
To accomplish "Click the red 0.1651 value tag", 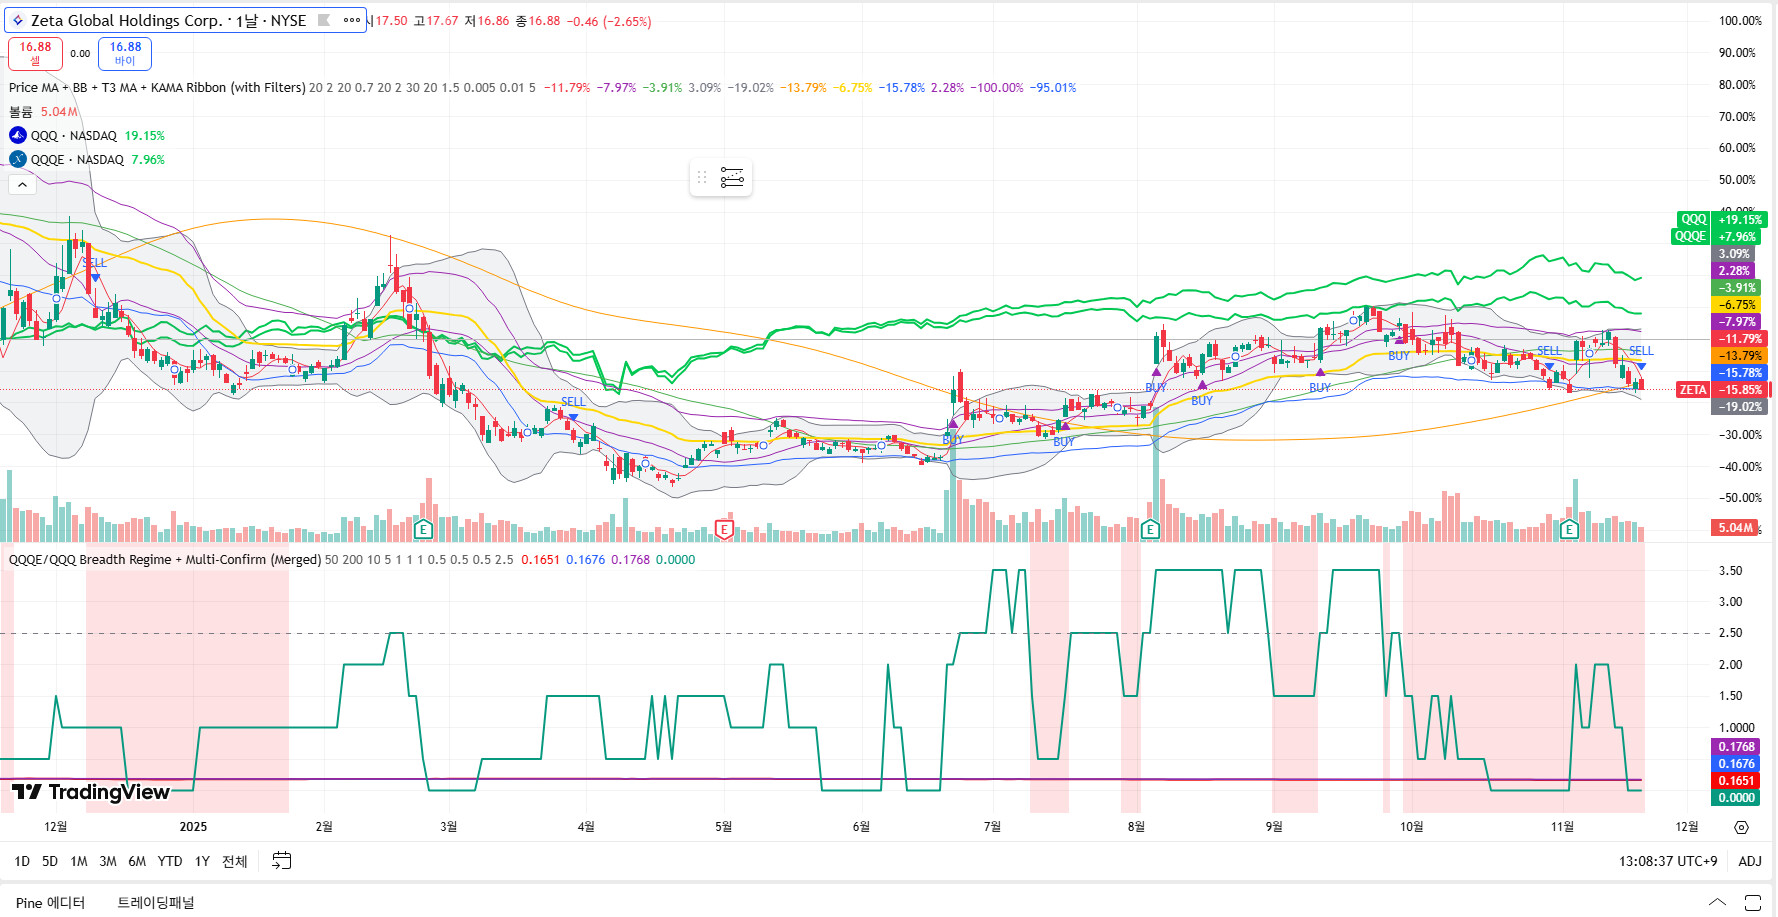I will [1736, 780].
